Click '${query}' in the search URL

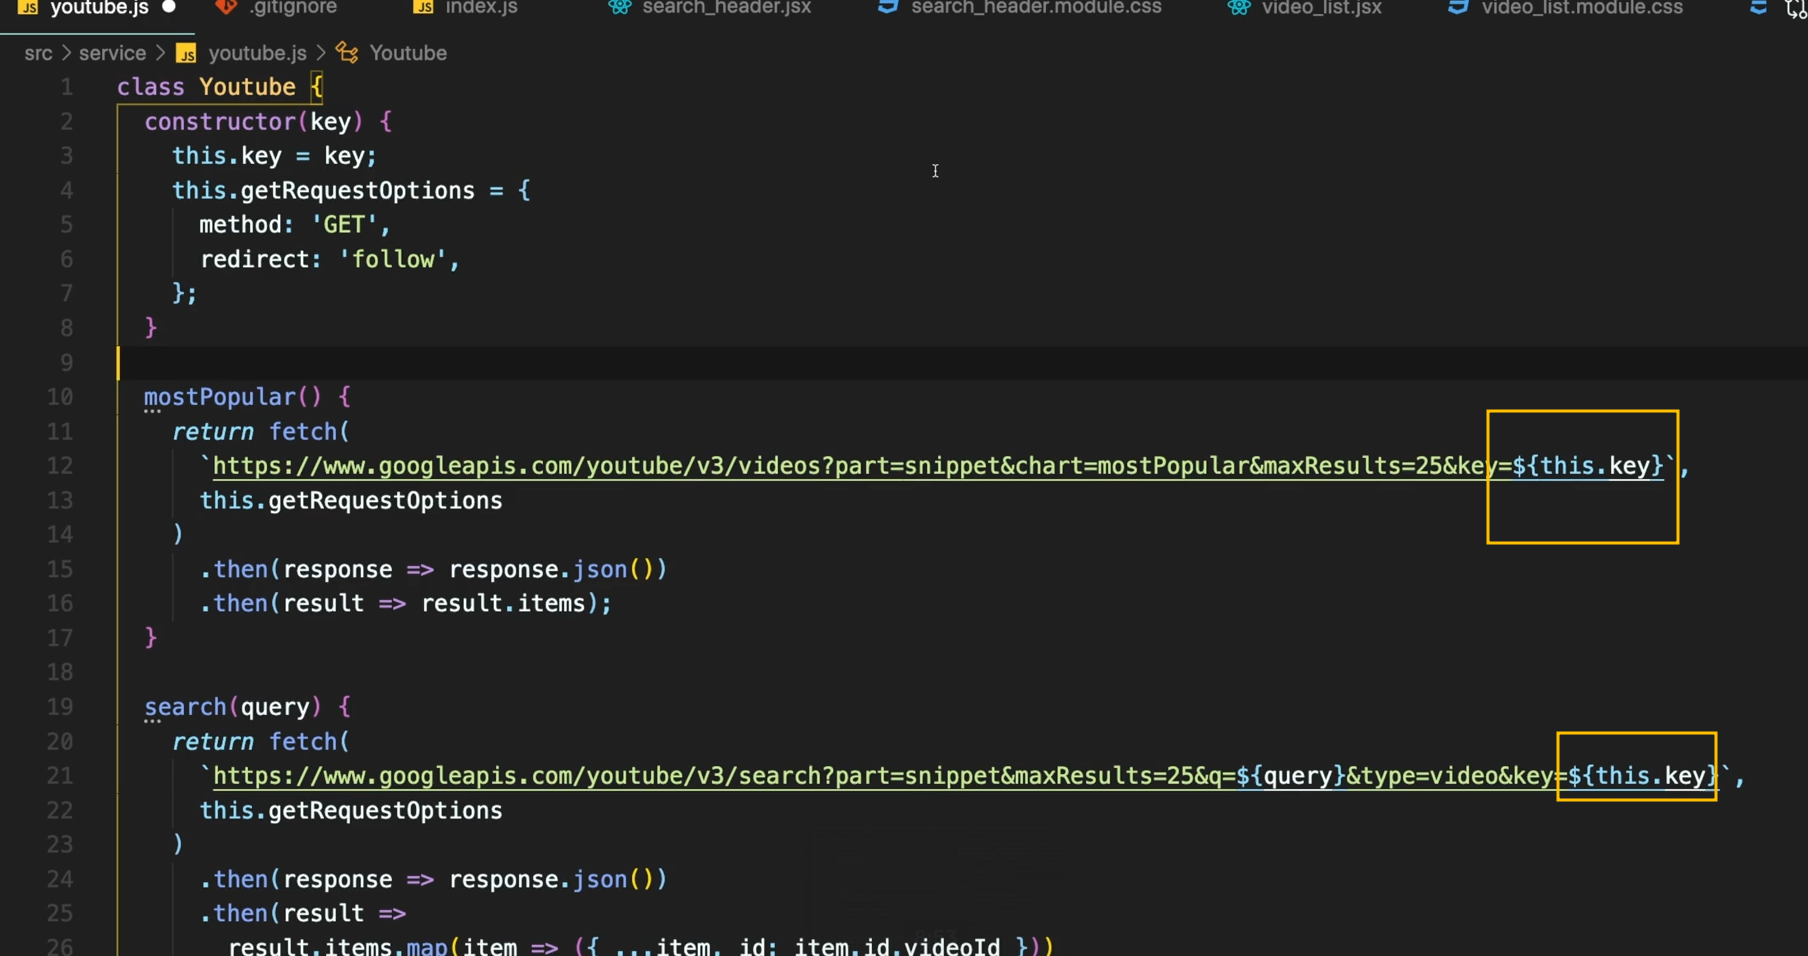[x=1291, y=776]
